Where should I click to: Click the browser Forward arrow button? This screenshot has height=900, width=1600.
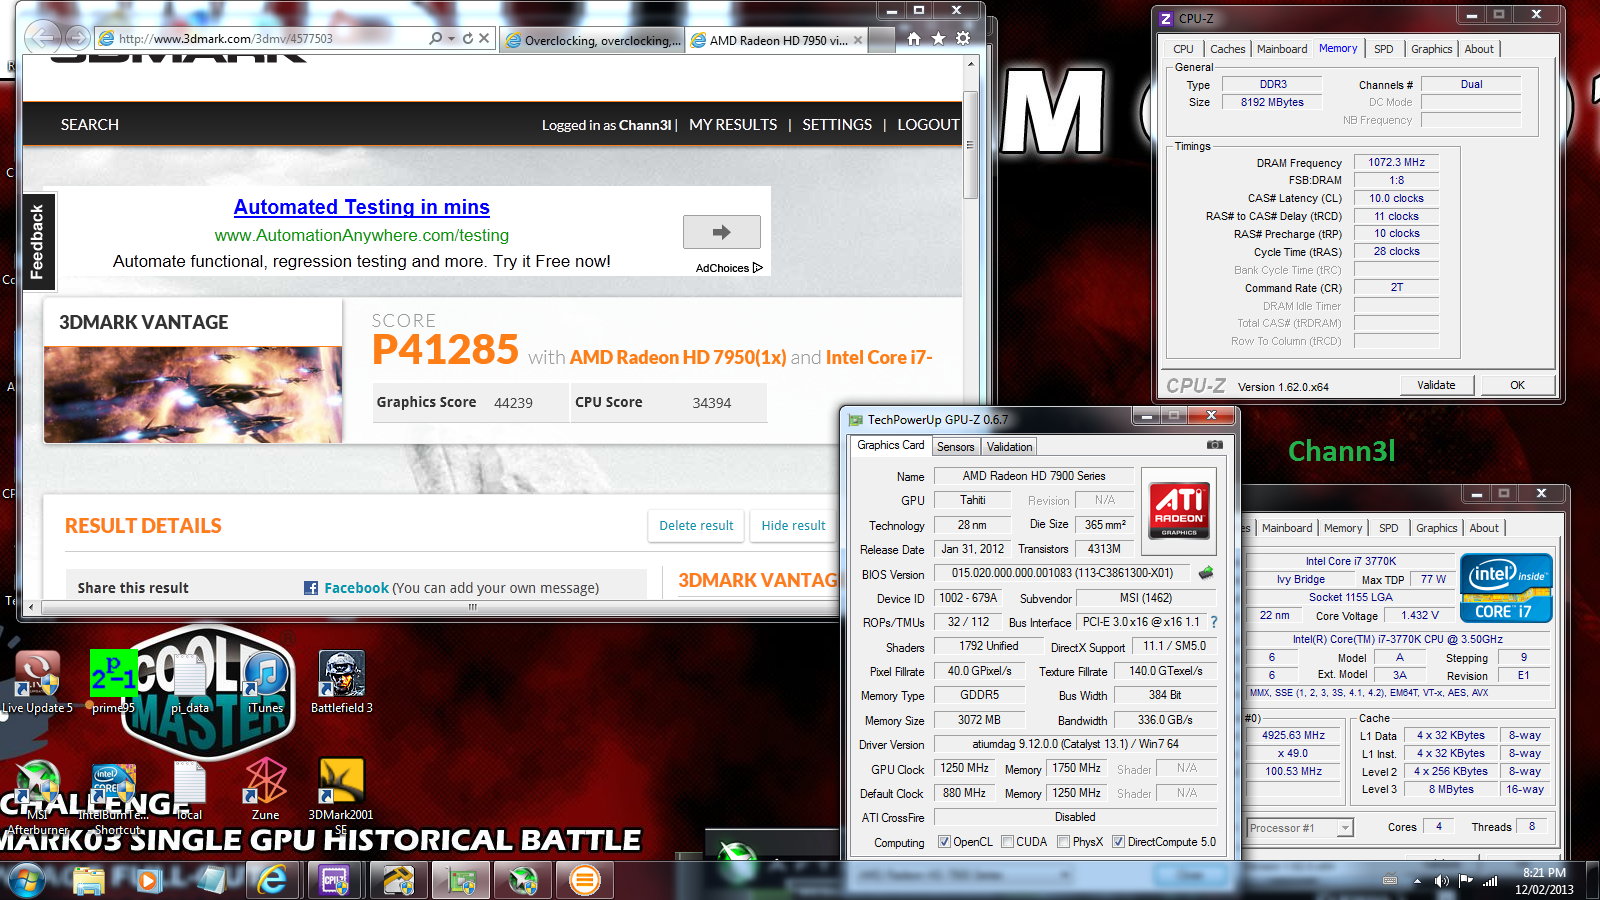(x=77, y=38)
